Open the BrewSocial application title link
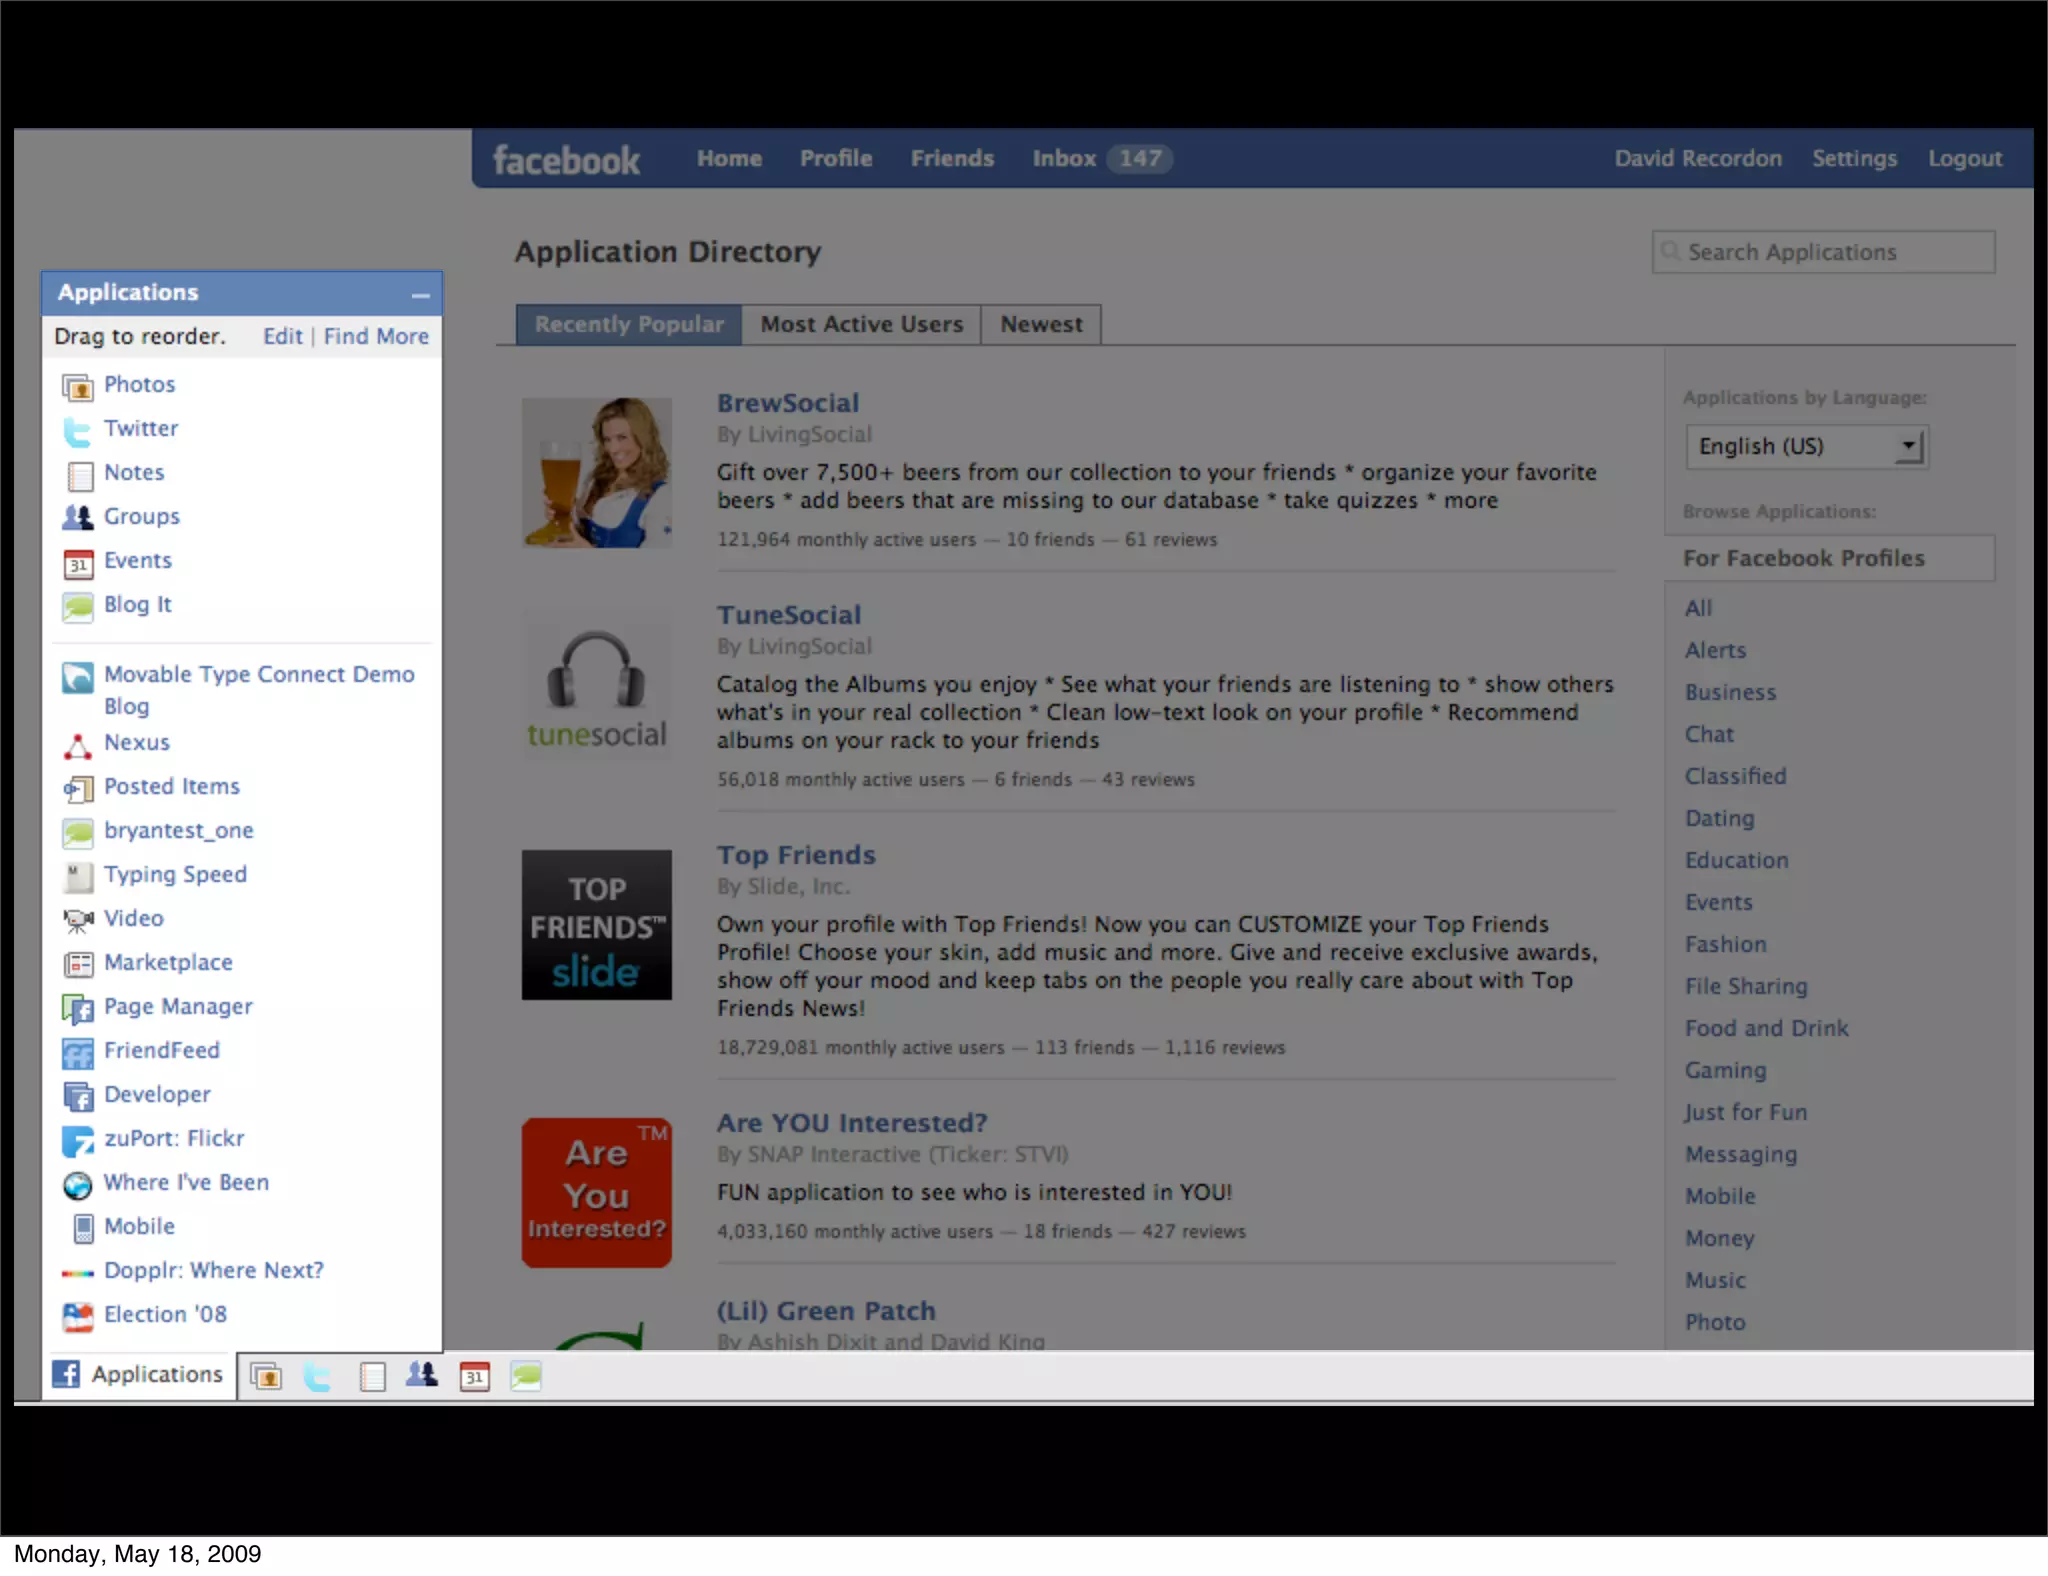Viewport: 2048px width, 1576px height. (x=788, y=403)
